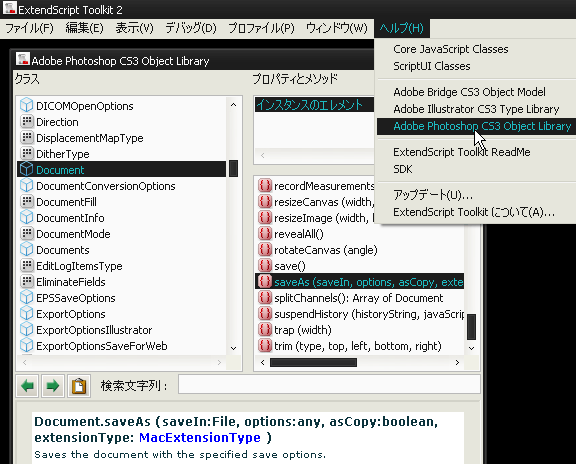Click the methods list horizontal scroll thumb
The image size is (576, 464).
tap(313, 363)
